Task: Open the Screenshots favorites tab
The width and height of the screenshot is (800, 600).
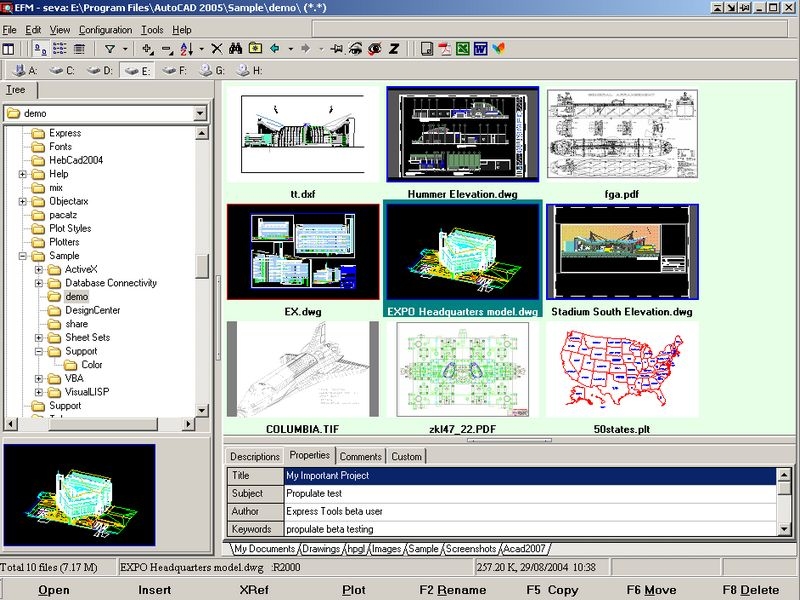Action: click(470, 549)
